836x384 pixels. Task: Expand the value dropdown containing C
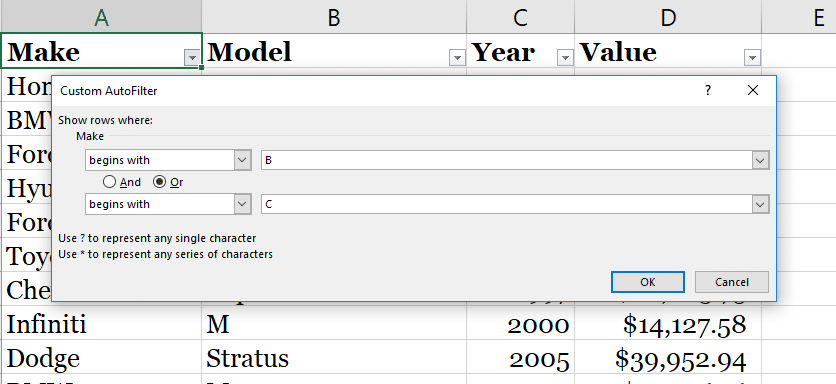click(760, 204)
